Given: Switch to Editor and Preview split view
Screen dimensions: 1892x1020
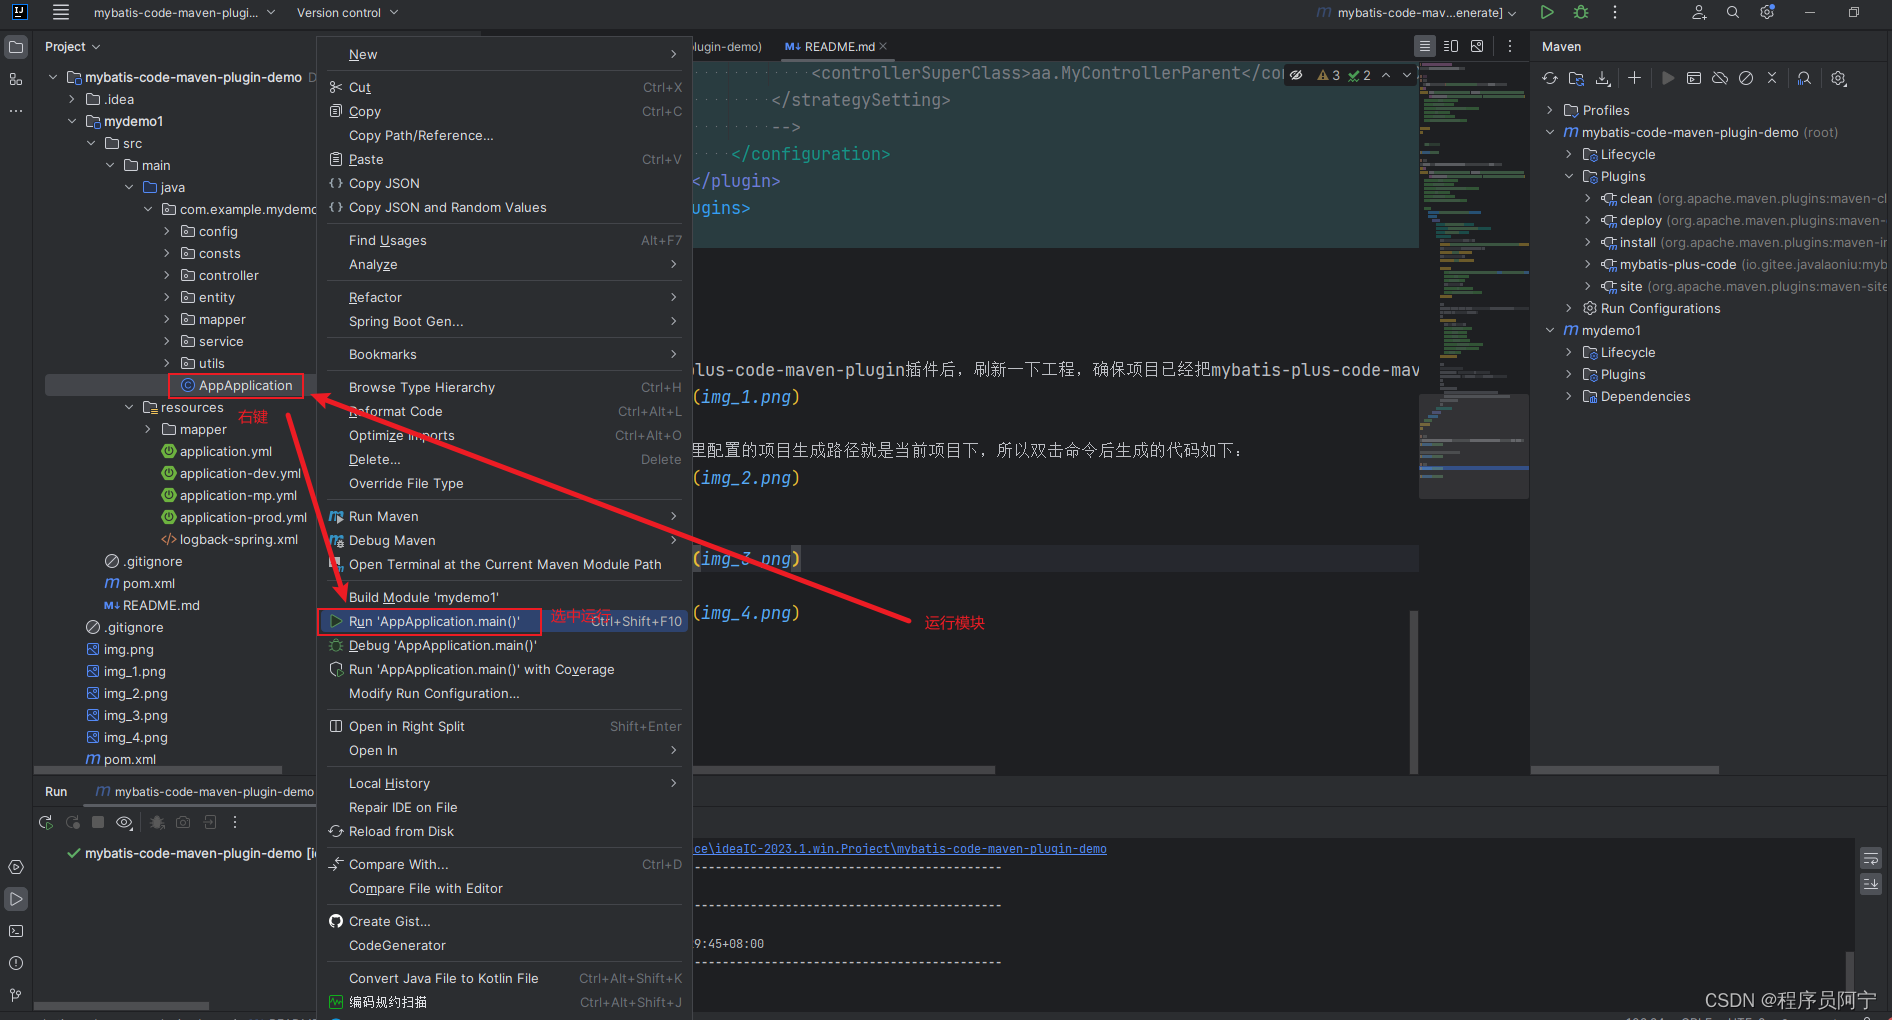Looking at the screenshot, I should pyautogui.click(x=1451, y=46).
